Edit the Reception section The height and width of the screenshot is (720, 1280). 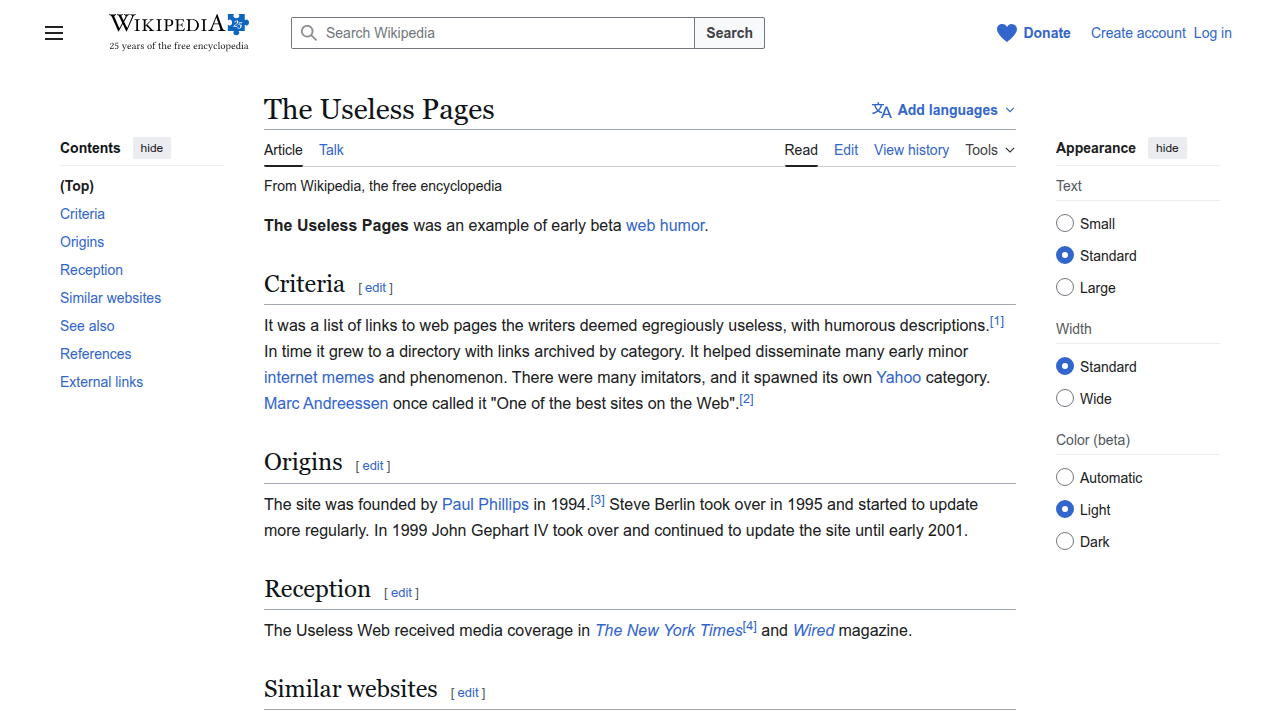click(x=401, y=593)
